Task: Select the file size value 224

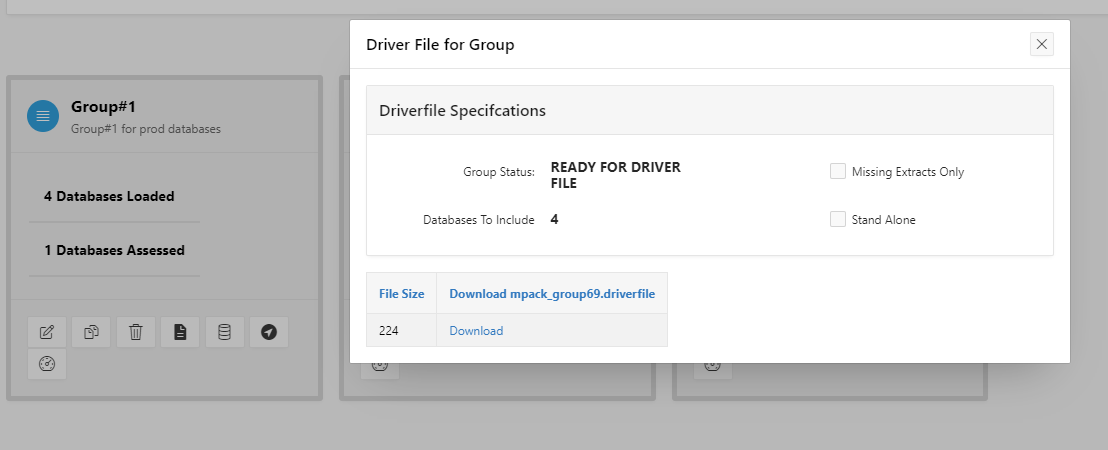Action: click(389, 331)
